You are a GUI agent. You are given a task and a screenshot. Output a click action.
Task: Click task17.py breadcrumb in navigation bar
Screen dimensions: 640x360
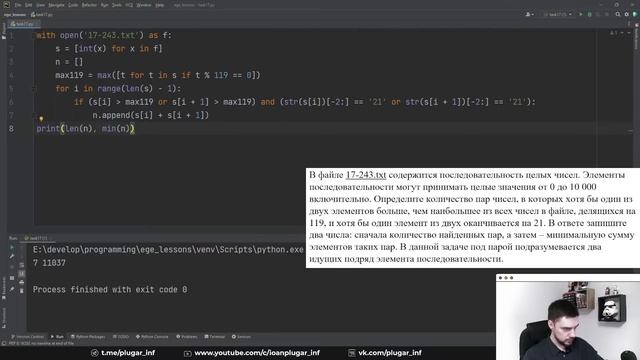pos(42,15)
